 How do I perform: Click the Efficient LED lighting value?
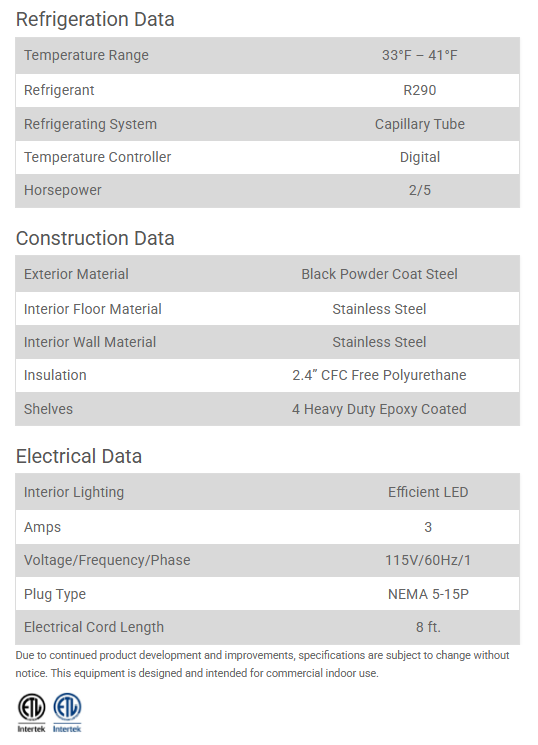pyautogui.click(x=428, y=492)
